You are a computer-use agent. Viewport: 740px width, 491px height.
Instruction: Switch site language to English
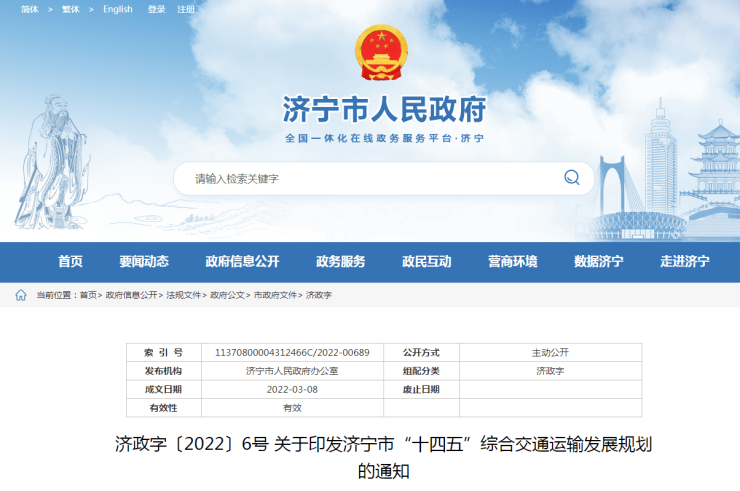[117, 9]
